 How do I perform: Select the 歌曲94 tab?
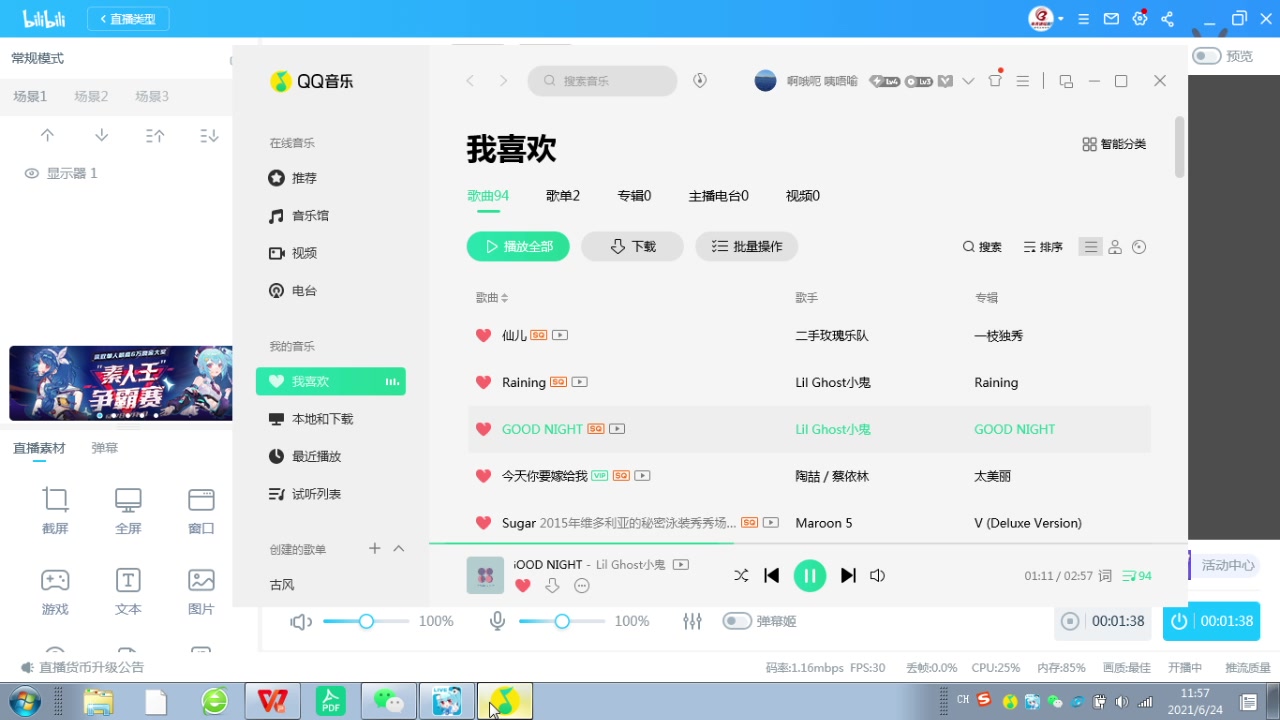[488, 196]
